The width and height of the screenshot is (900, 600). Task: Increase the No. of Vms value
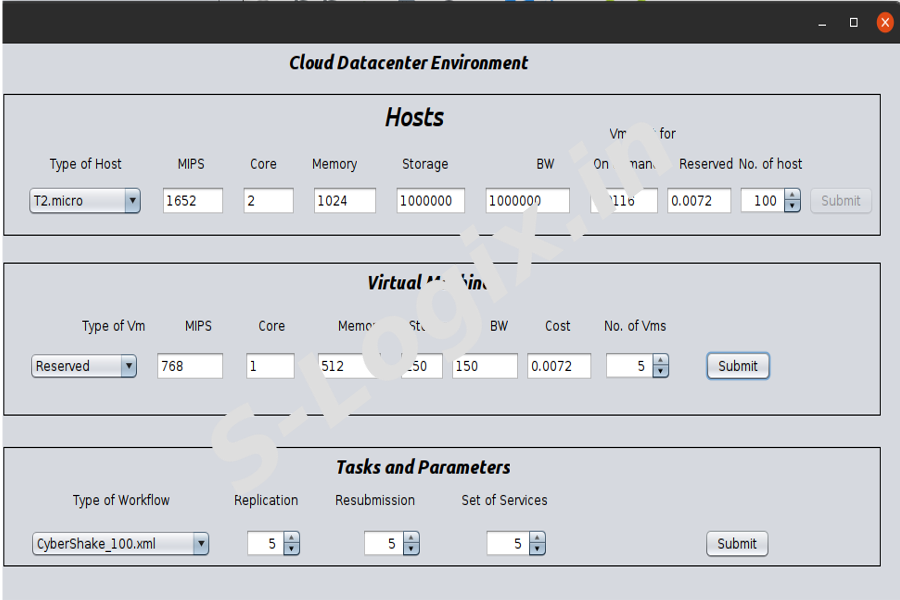660,361
